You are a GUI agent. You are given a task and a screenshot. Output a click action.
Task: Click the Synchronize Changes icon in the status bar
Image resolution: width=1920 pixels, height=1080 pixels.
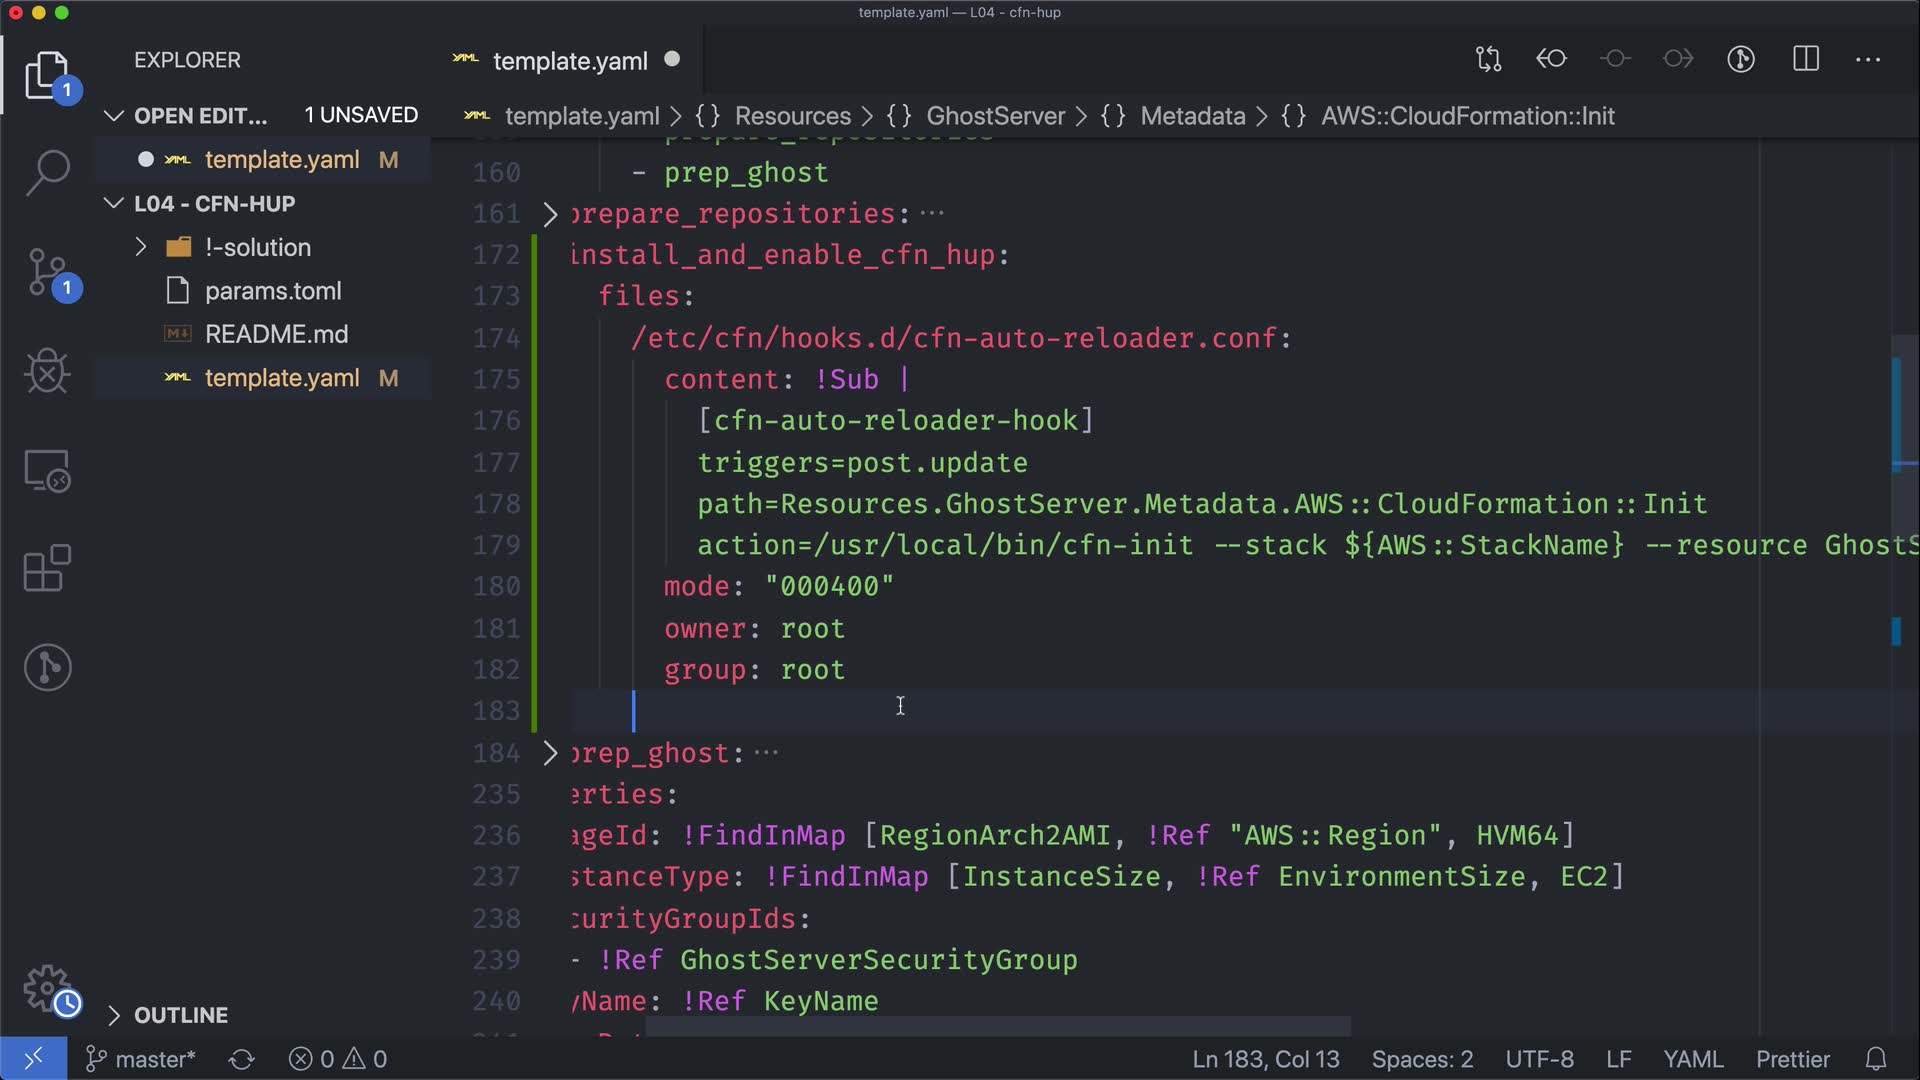pos(241,1059)
